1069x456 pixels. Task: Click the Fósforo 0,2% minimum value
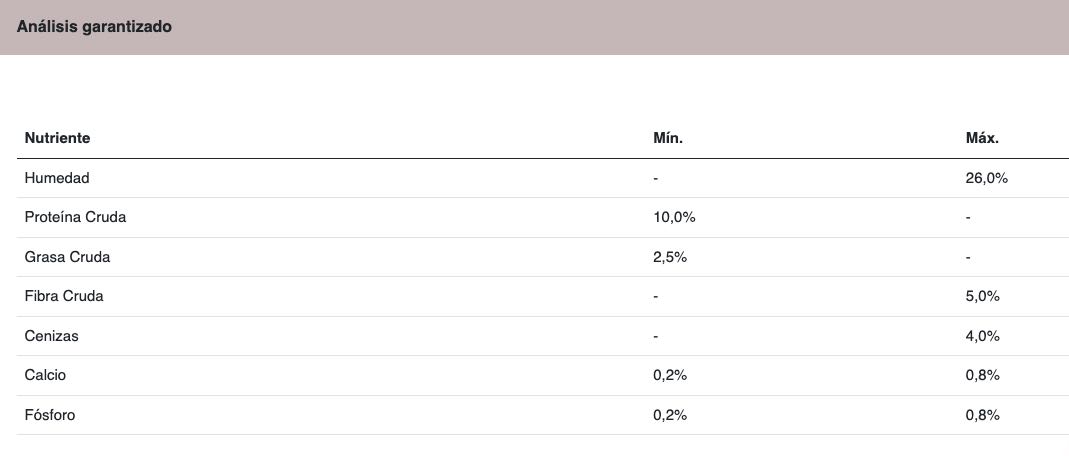[x=670, y=415]
